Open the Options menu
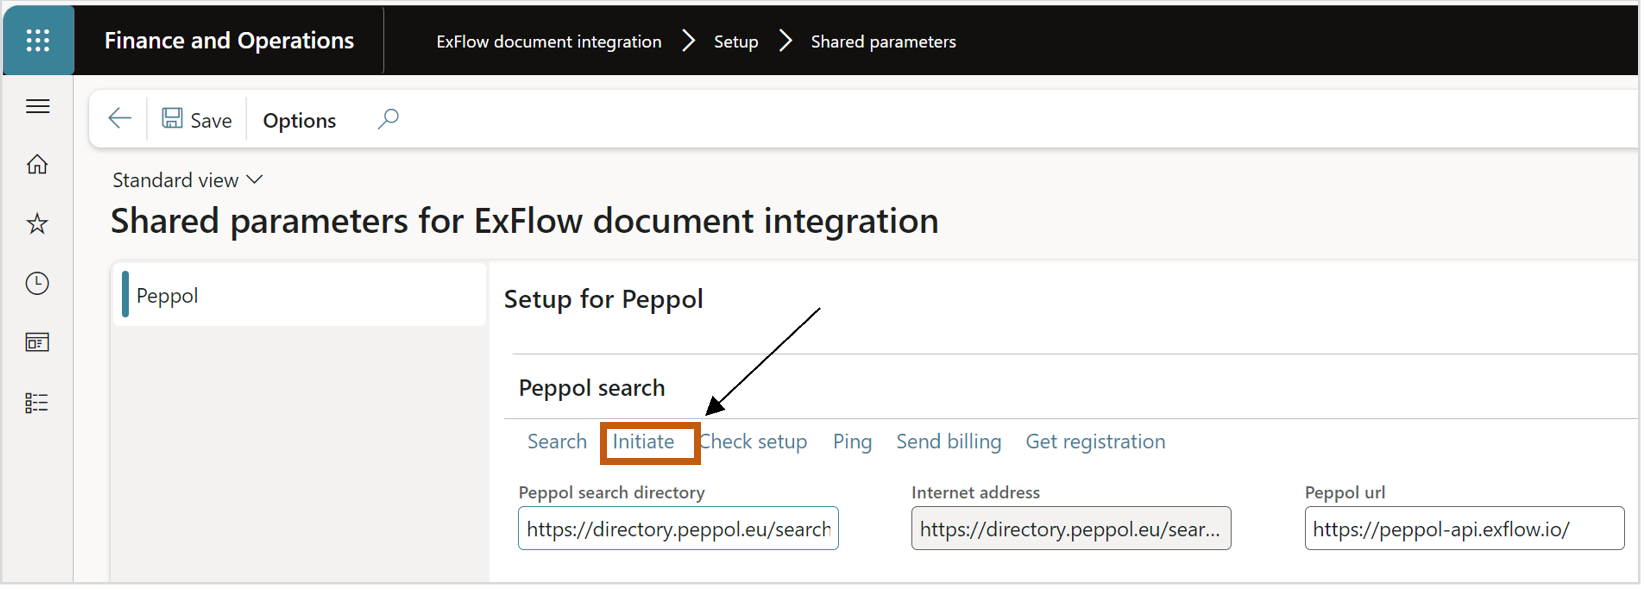Viewport: 1644px width, 590px height. tap(299, 120)
